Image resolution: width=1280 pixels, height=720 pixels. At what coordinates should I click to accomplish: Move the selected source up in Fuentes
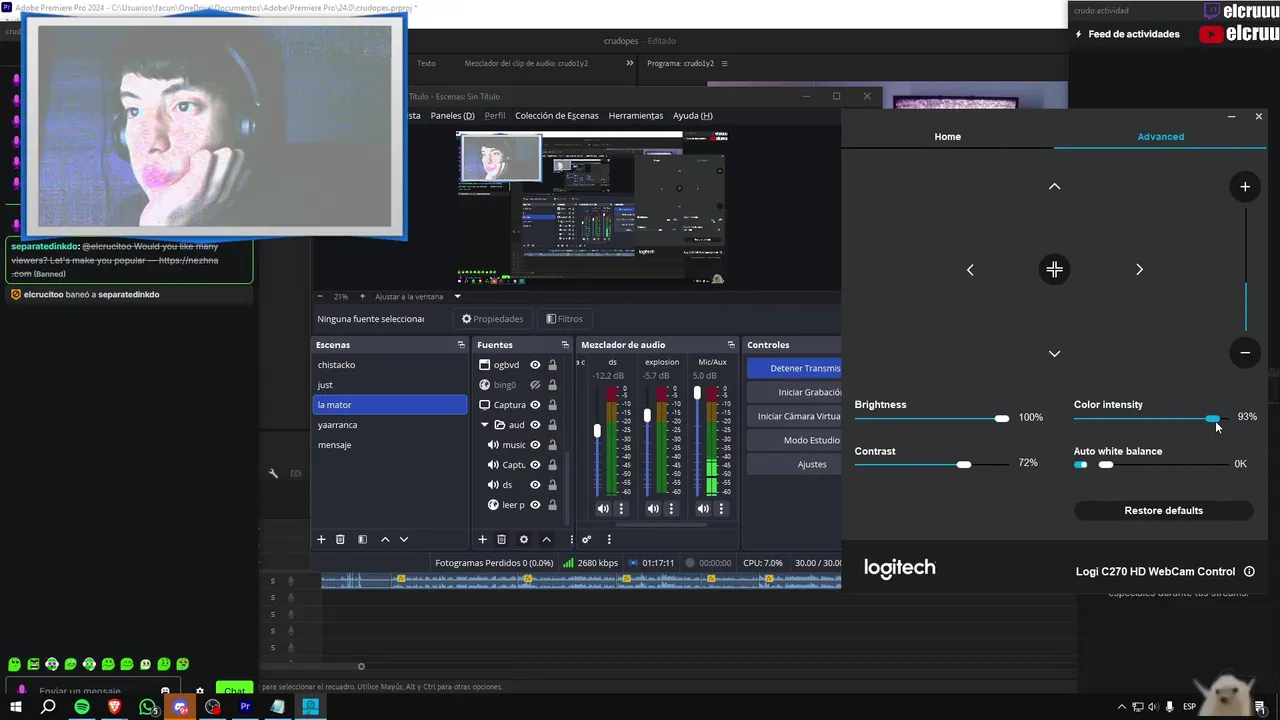[546, 539]
